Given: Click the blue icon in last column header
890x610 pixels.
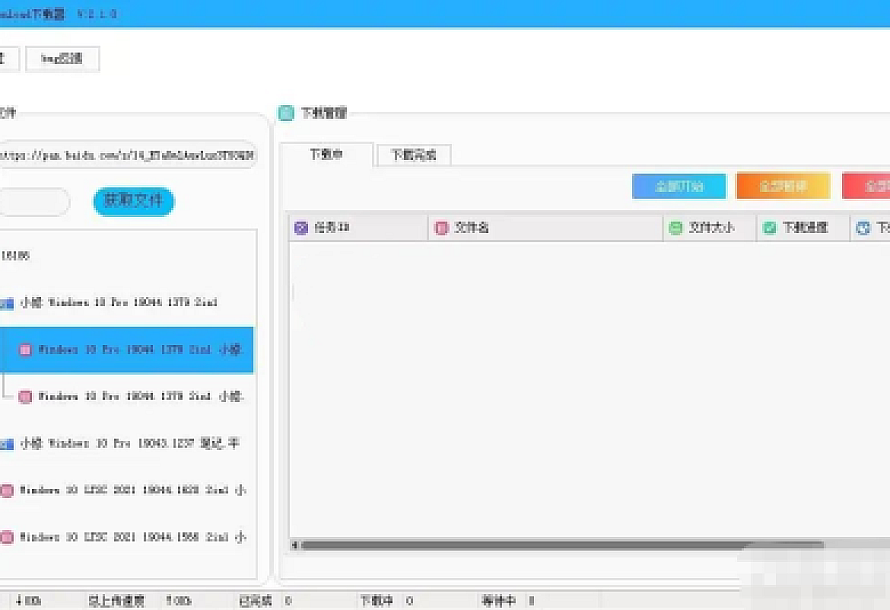Looking at the screenshot, I should 864,228.
